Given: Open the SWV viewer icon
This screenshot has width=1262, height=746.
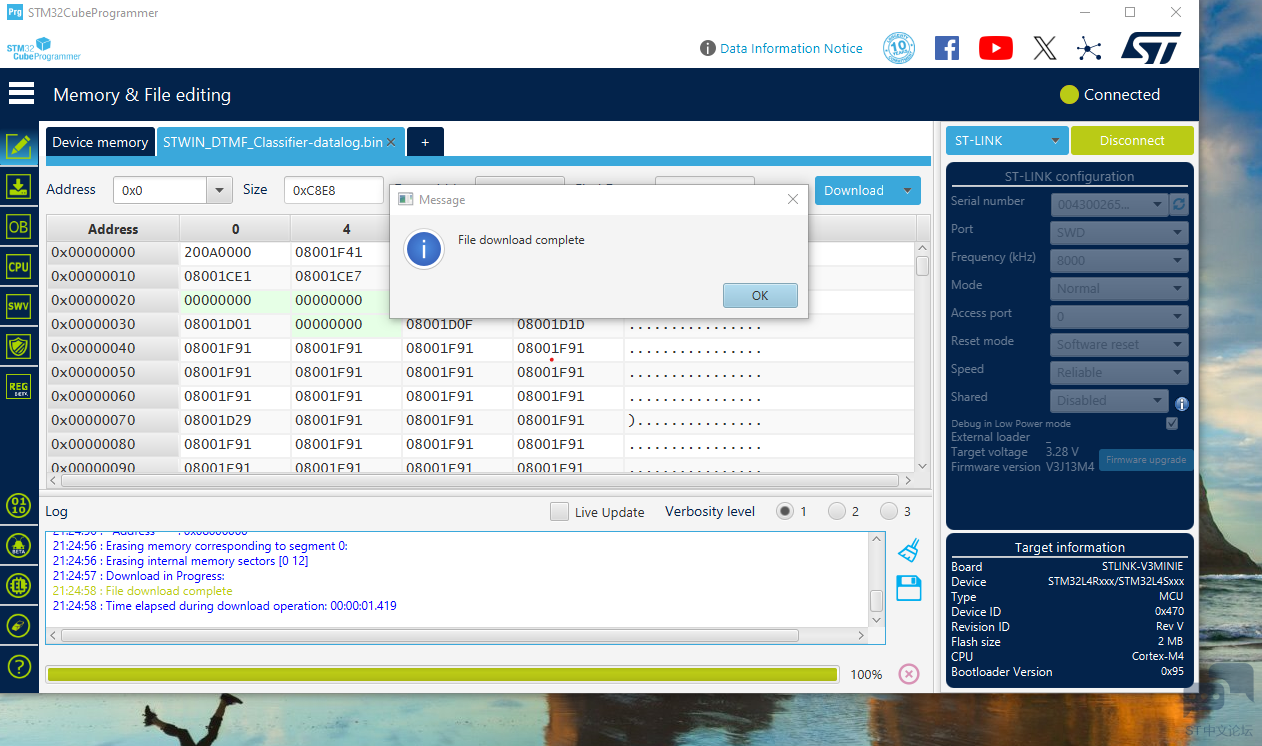Looking at the screenshot, I should pyautogui.click(x=19, y=306).
